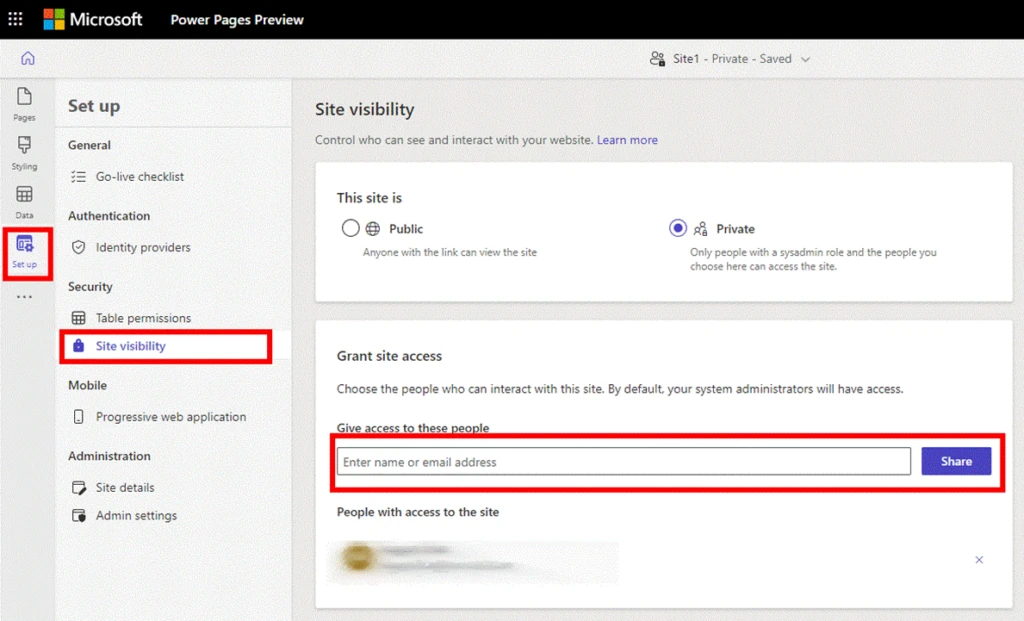Open the Styling workspace
The image size is (1024, 621).
tap(24, 152)
